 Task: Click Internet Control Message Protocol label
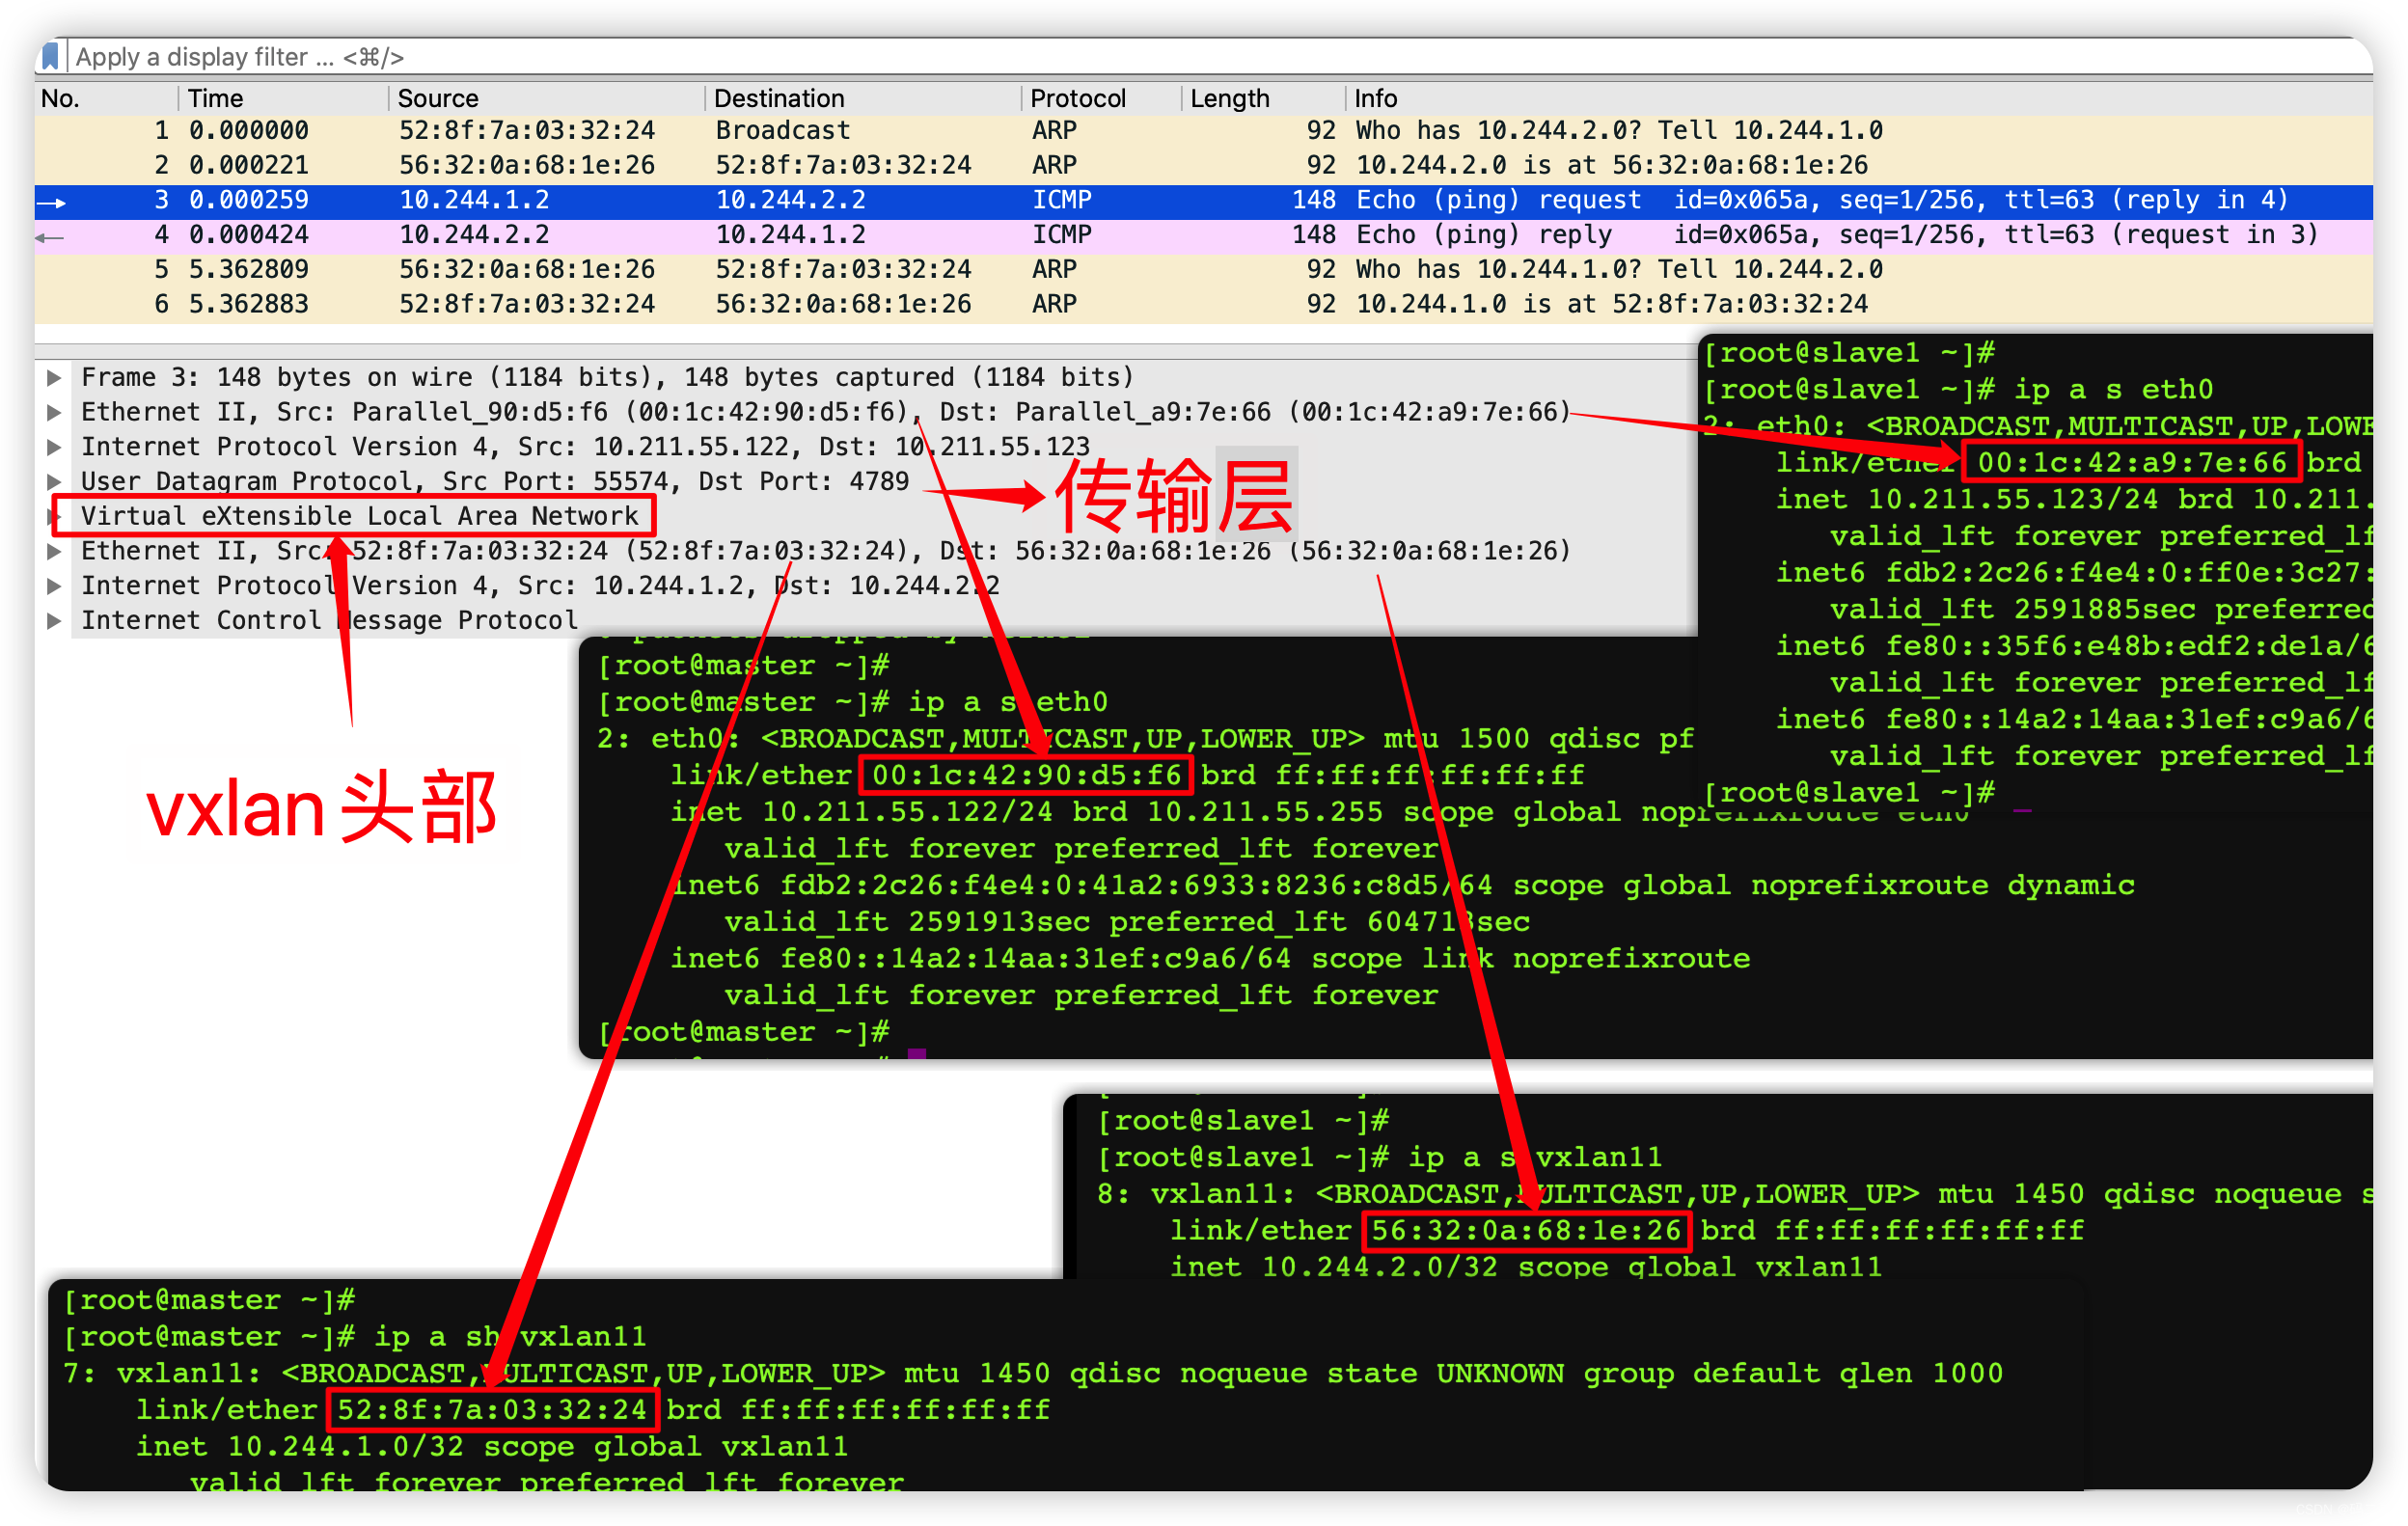point(329,620)
